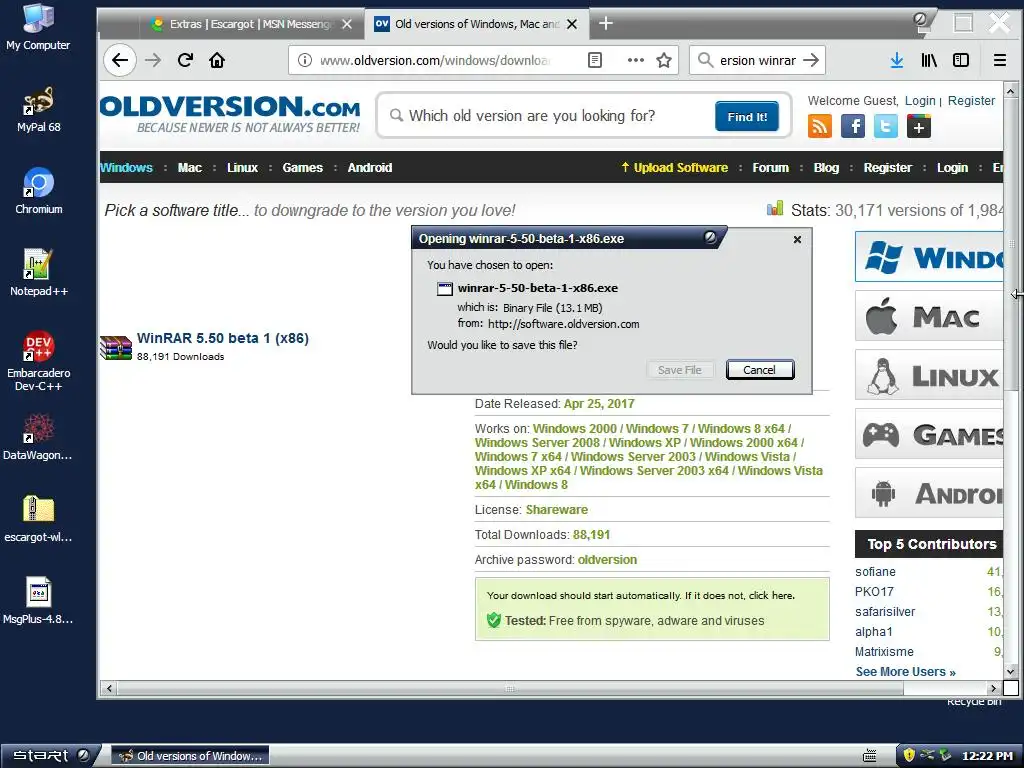Switch to Extras Escargot MSN Messenger tab
Screen dimensions: 1024x768
coord(251,24)
